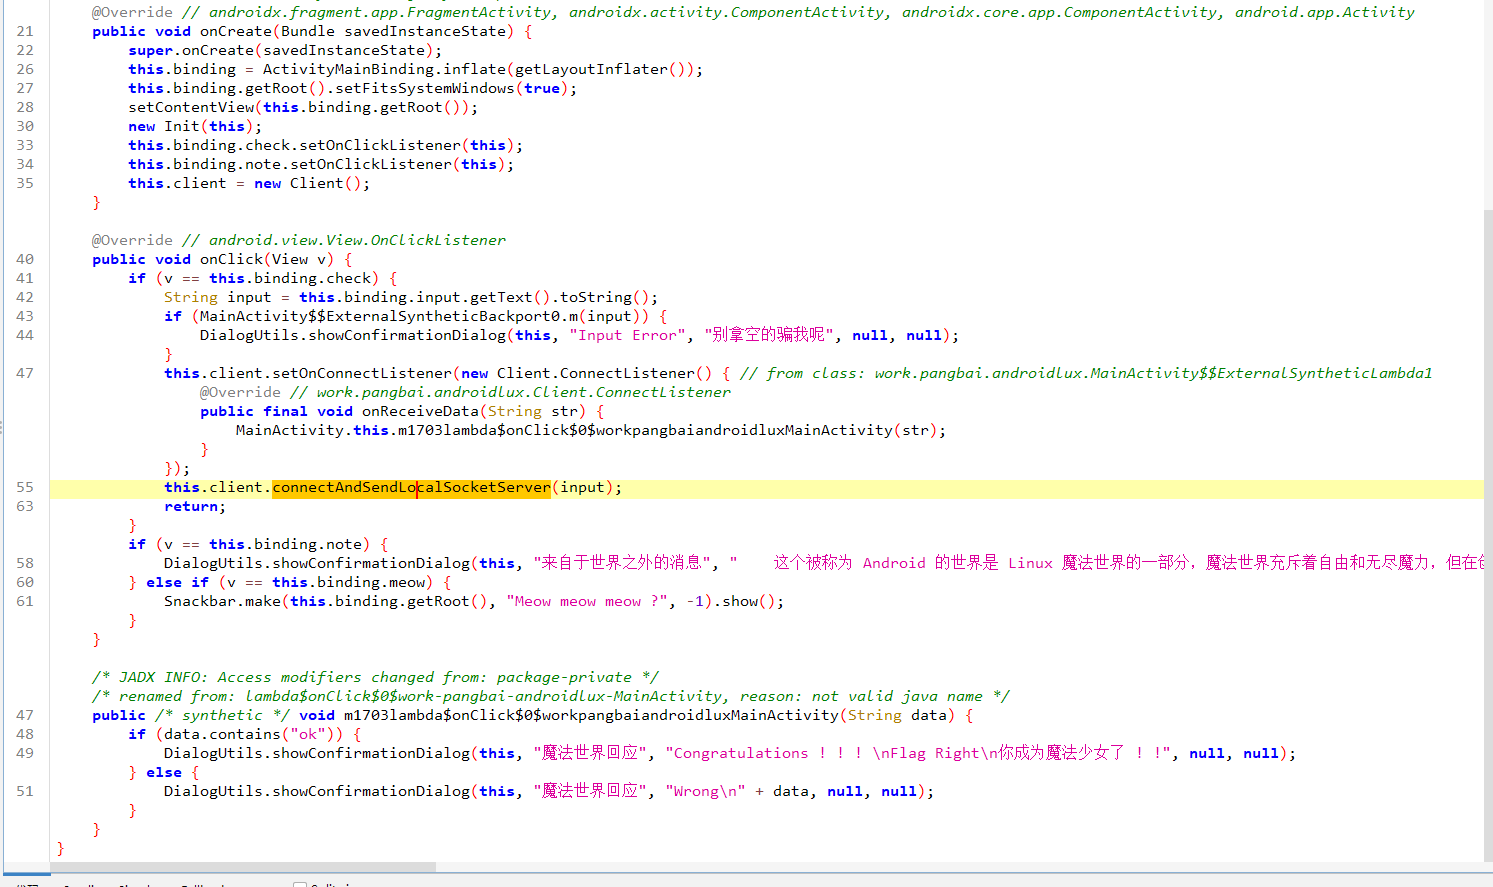
Task: Toggle the Split view checkbox
Action: tap(300, 884)
